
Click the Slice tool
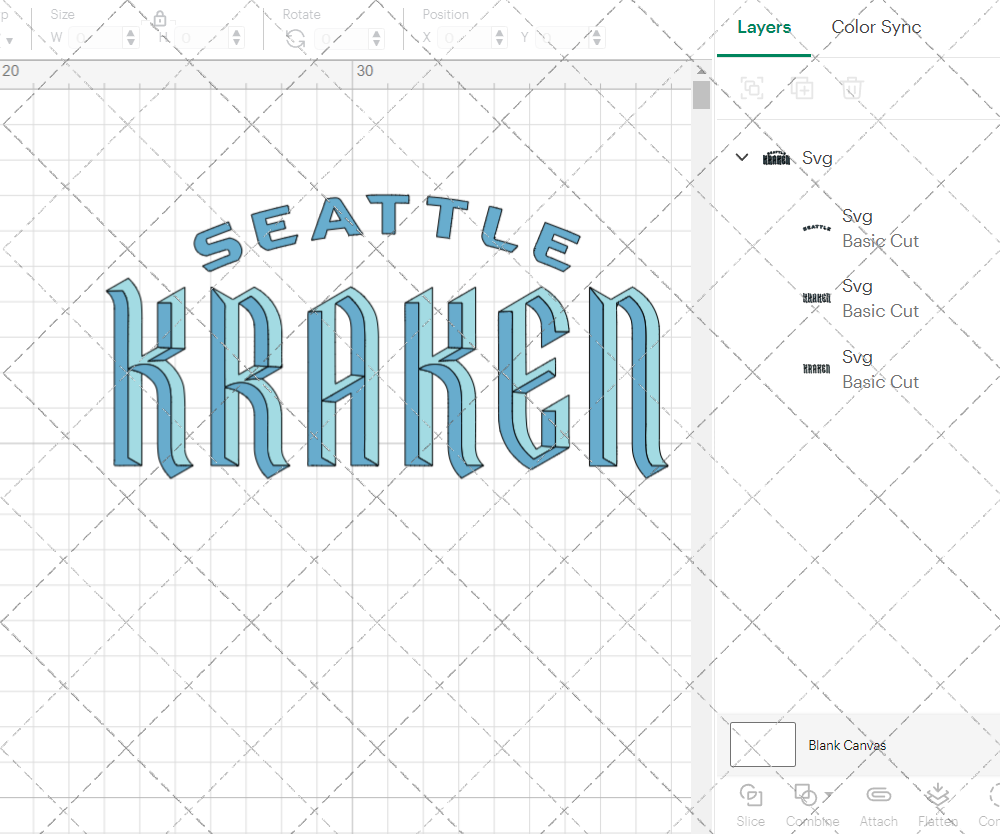click(751, 806)
